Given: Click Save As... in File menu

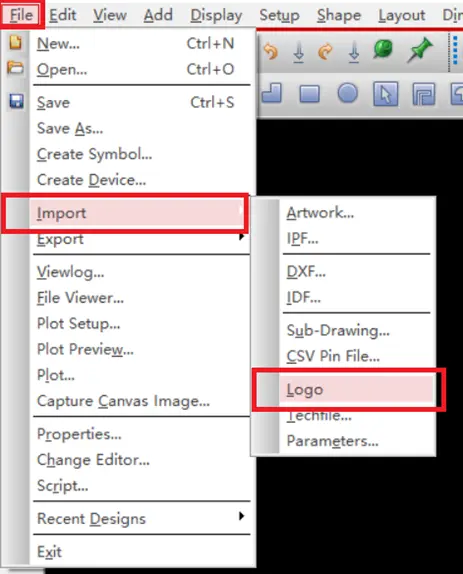Looking at the screenshot, I should coord(70,128).
